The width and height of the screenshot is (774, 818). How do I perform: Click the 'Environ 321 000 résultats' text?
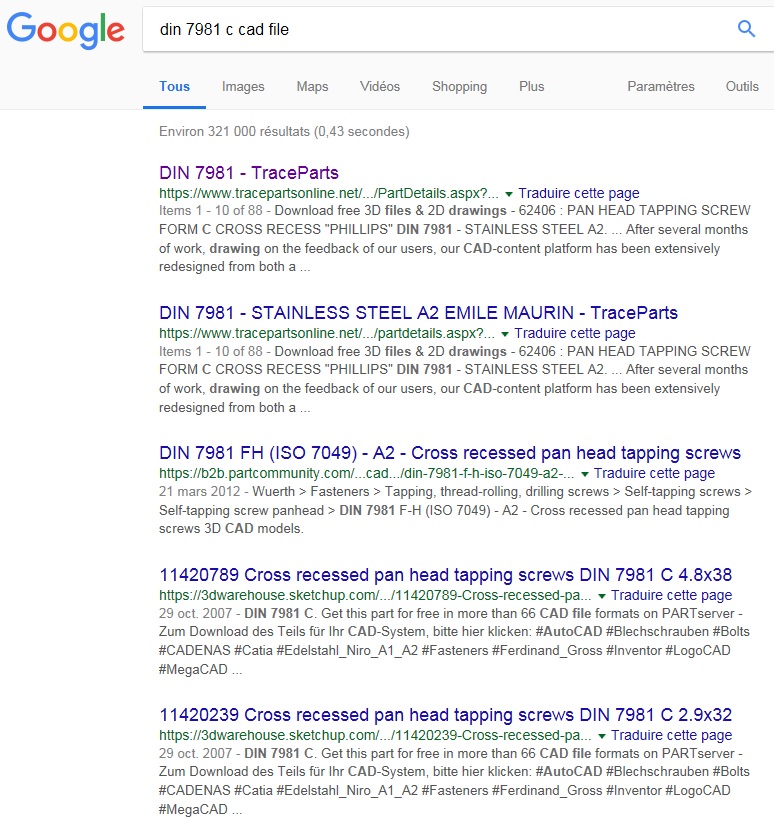point(284,131)
